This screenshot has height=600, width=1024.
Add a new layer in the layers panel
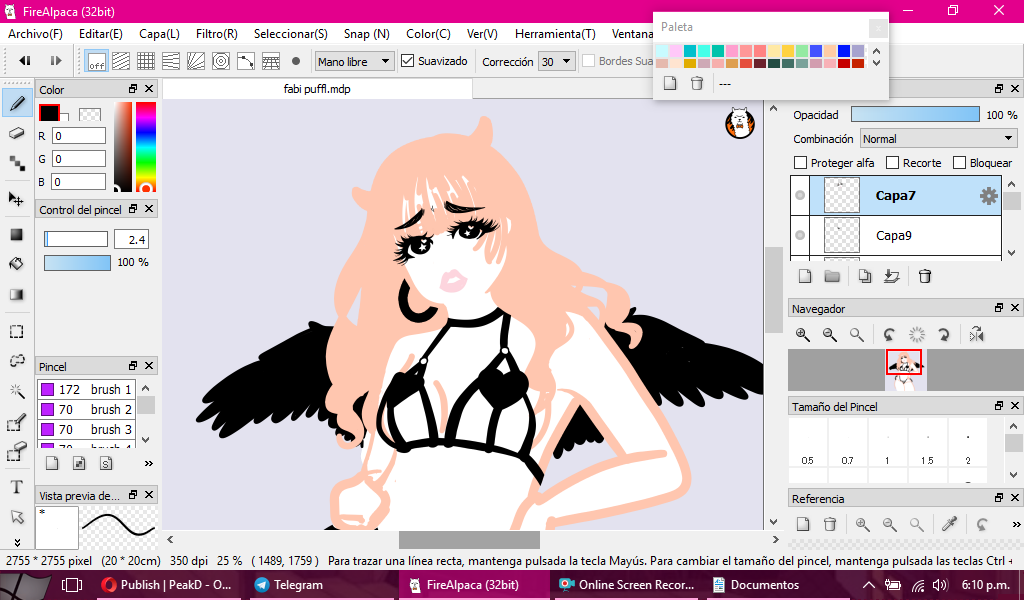click(805, 276)
